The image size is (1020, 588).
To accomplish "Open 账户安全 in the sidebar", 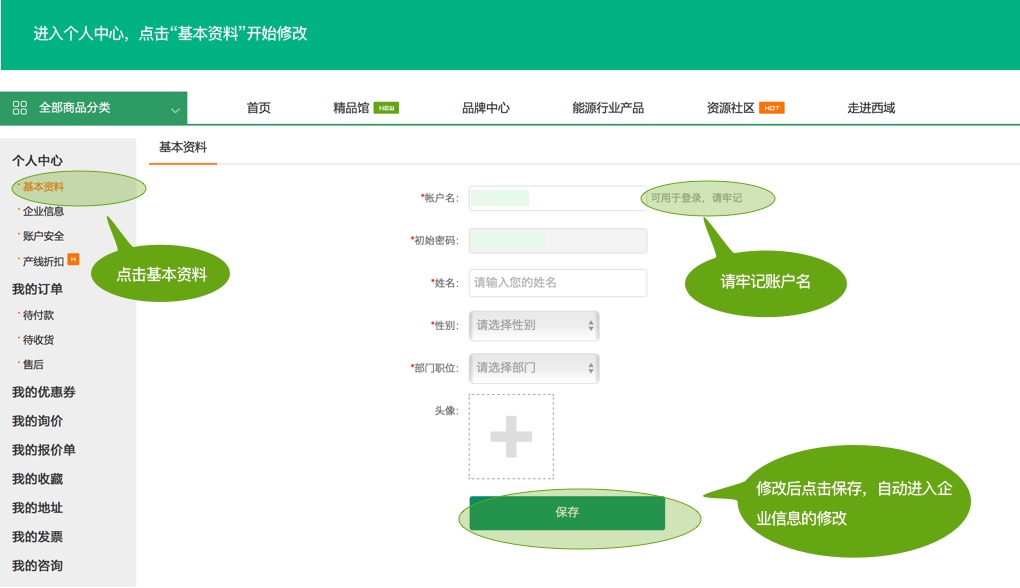I will [x=43, y=236].
